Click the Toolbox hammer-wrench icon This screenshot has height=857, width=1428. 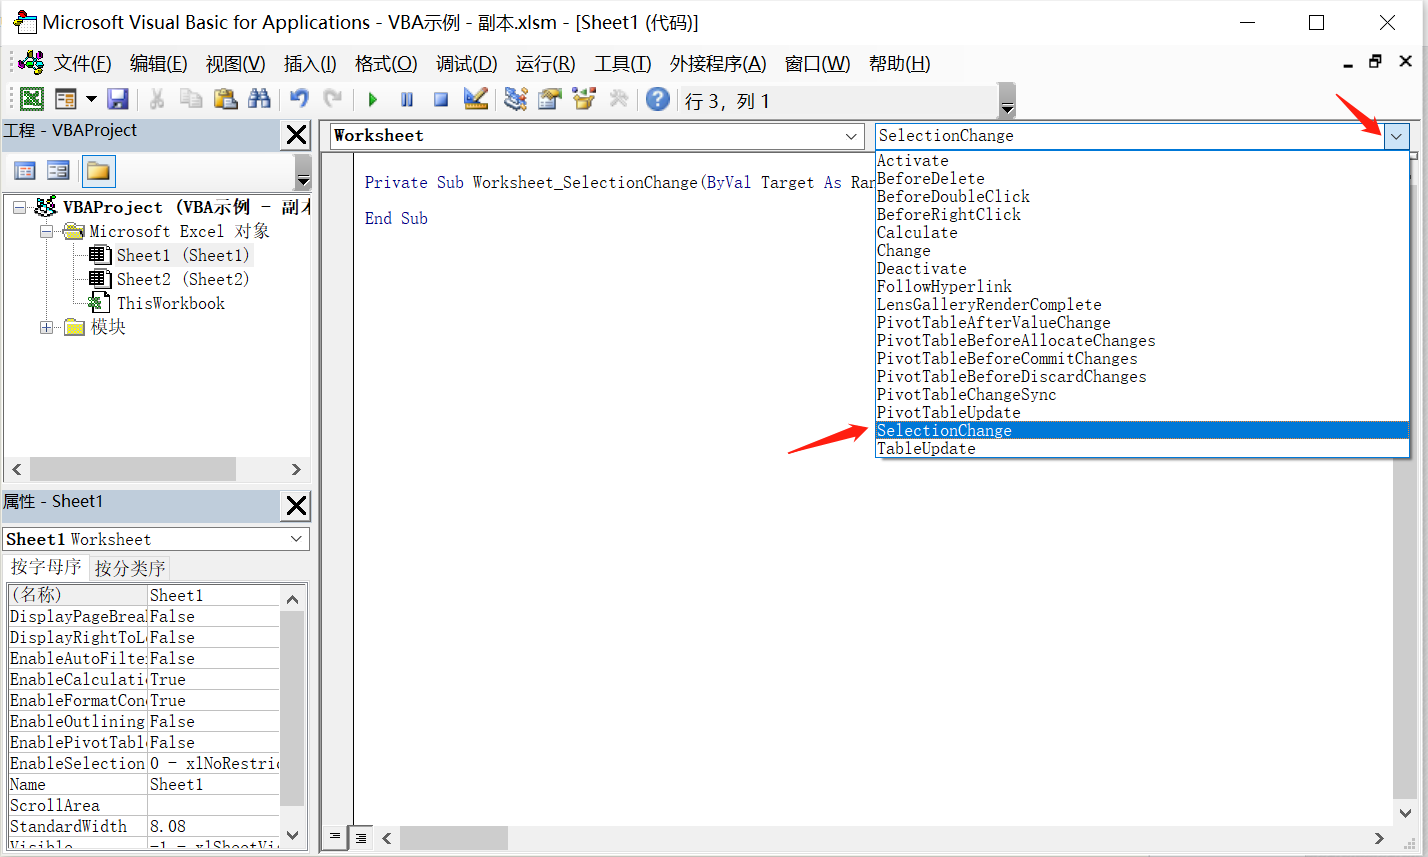tap(618, 99)
